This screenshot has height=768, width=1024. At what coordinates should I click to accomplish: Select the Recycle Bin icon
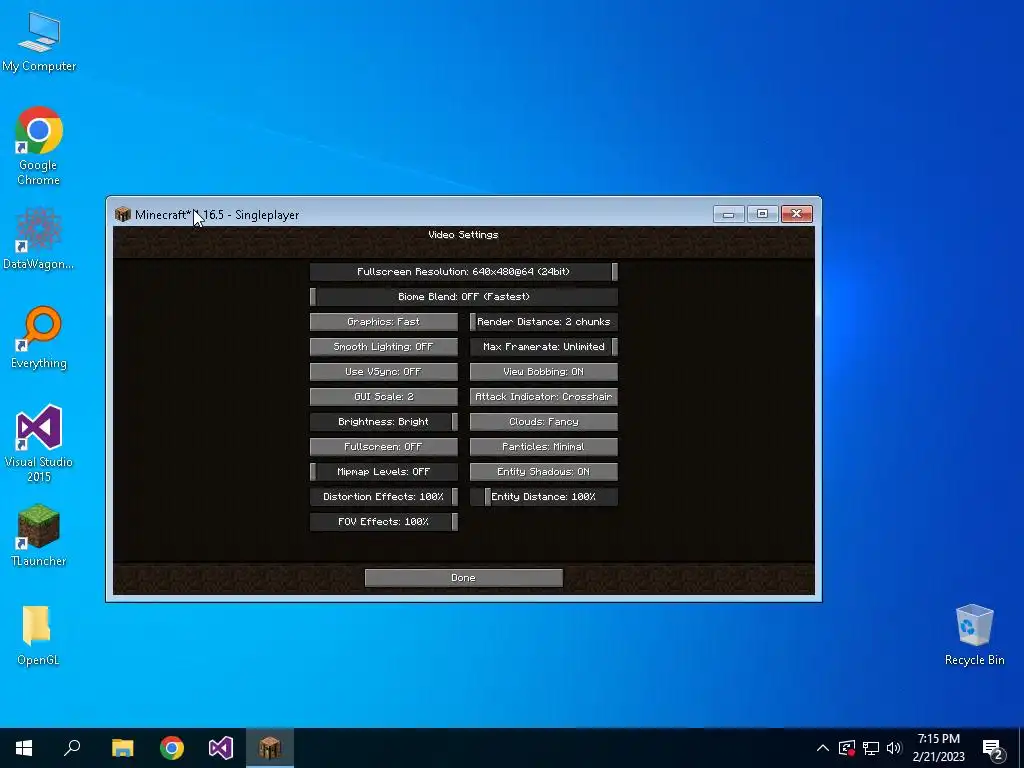tap(974, 635)
